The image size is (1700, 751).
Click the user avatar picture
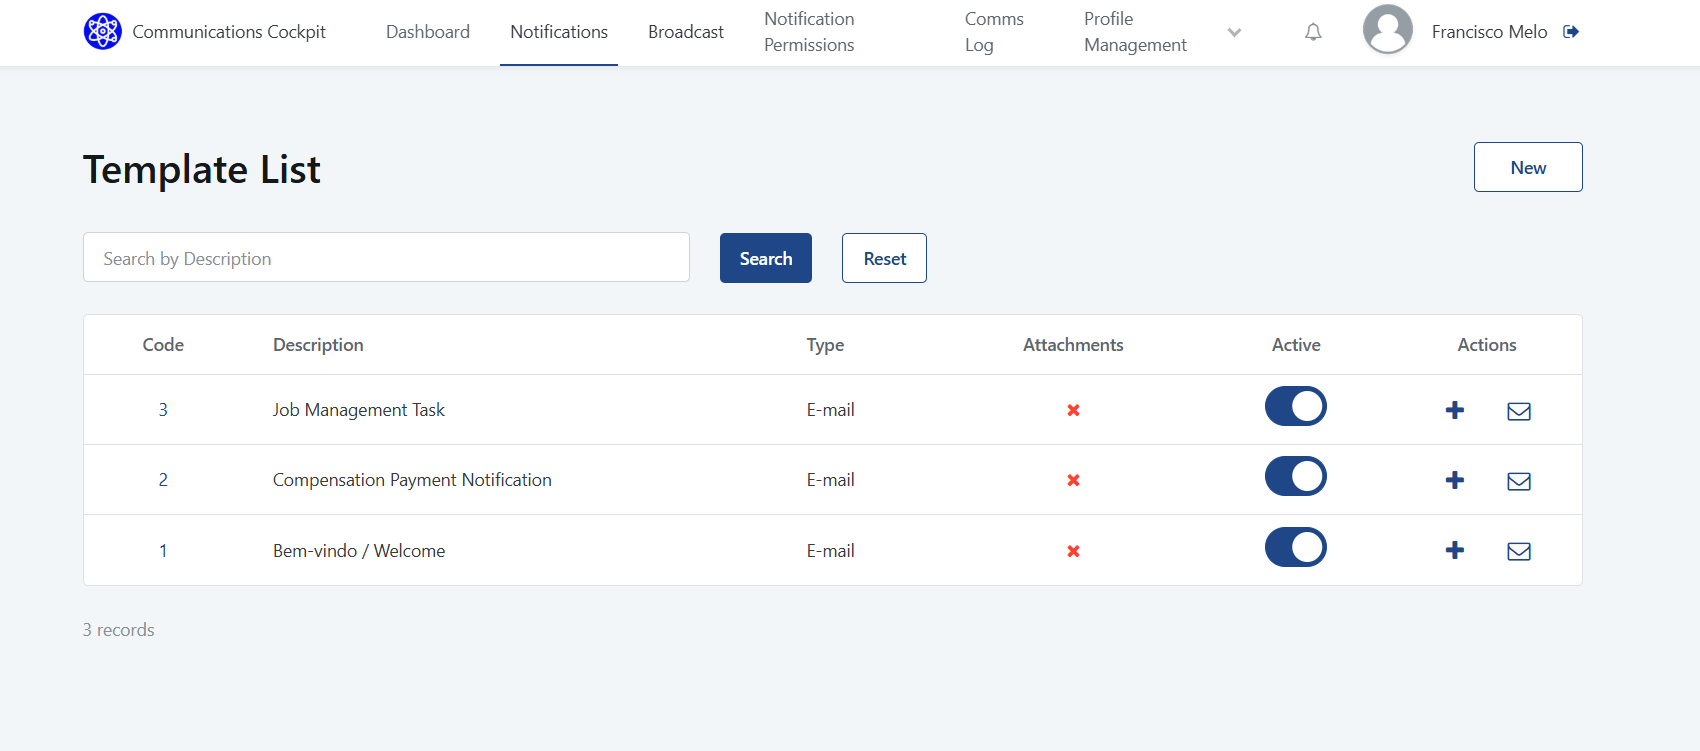tap(1387, 30)
